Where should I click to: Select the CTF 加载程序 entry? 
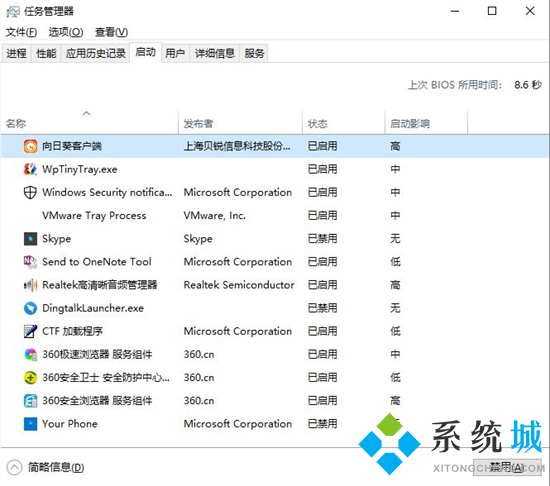[72, 331]
